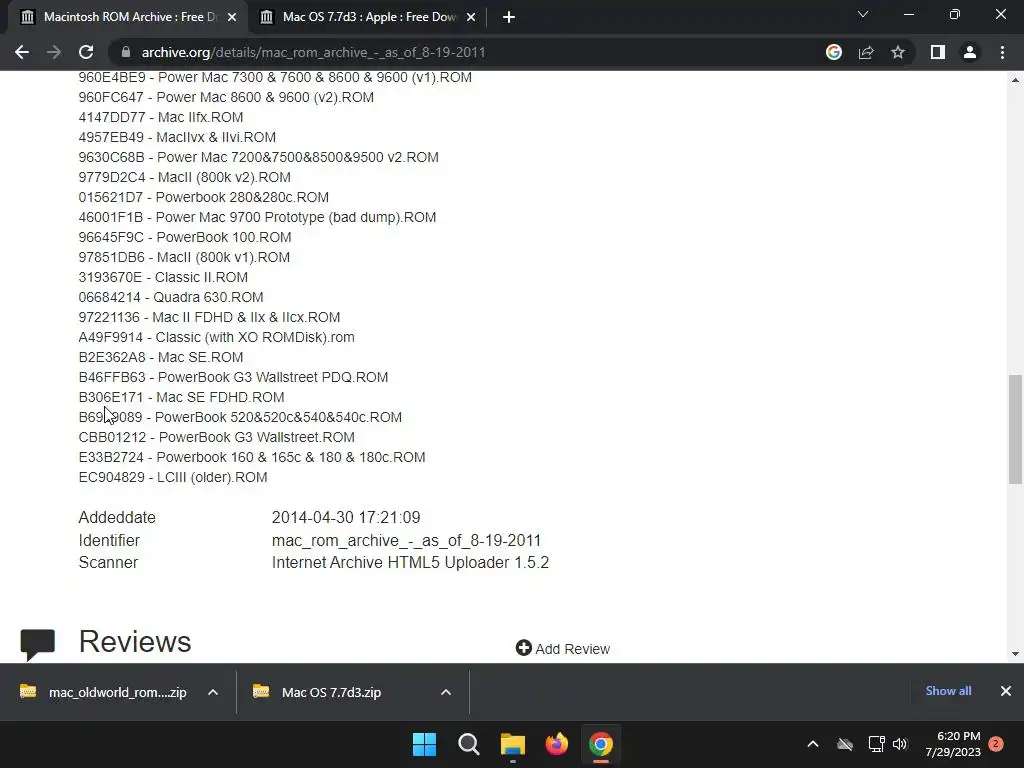Select the text '4147DD77 - Mac IIfx.ROM'
The width and height of the screenshot is (1024, 768).
pos(161,118)
